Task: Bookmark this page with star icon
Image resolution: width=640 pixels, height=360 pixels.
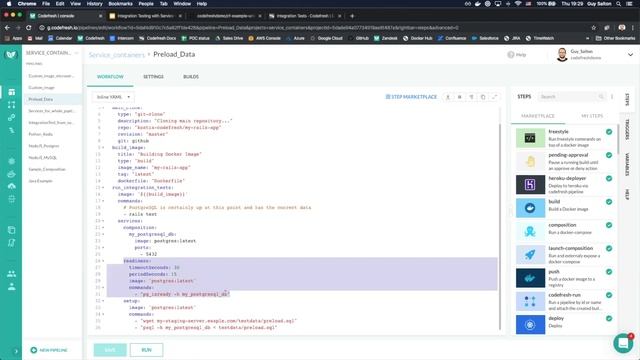Action: click(x=593, y=28)
